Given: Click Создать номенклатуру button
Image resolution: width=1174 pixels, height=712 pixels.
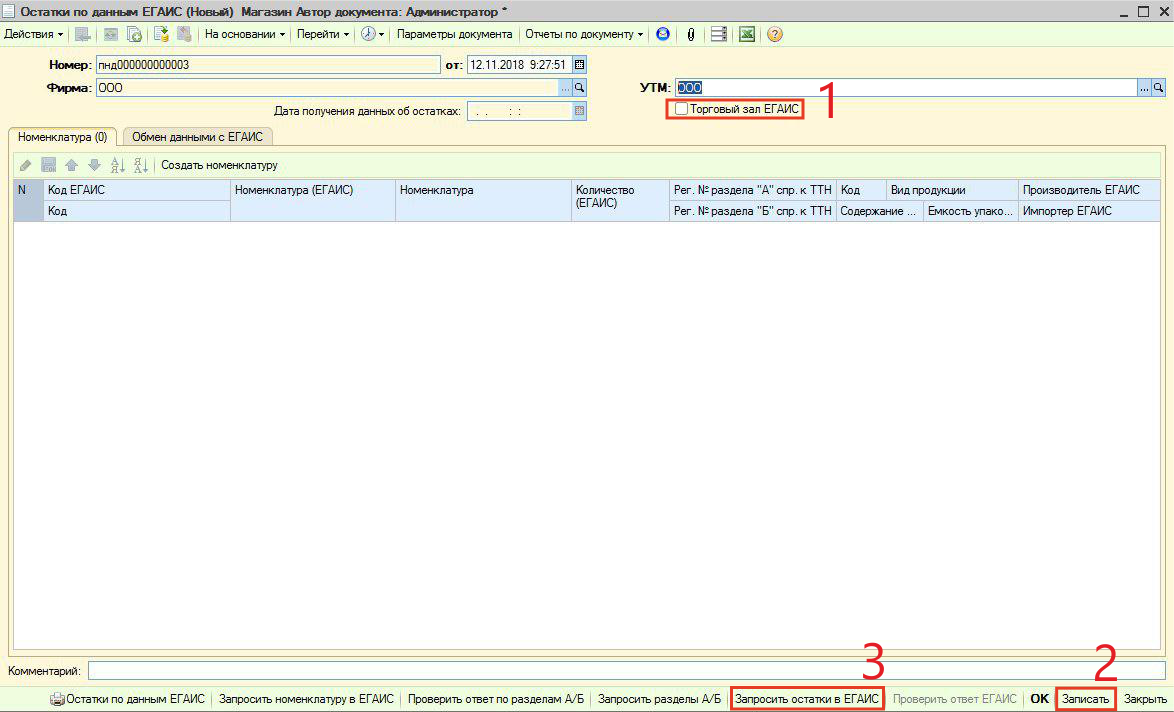Looking at the screenshot, I should [x=219, y=165].
